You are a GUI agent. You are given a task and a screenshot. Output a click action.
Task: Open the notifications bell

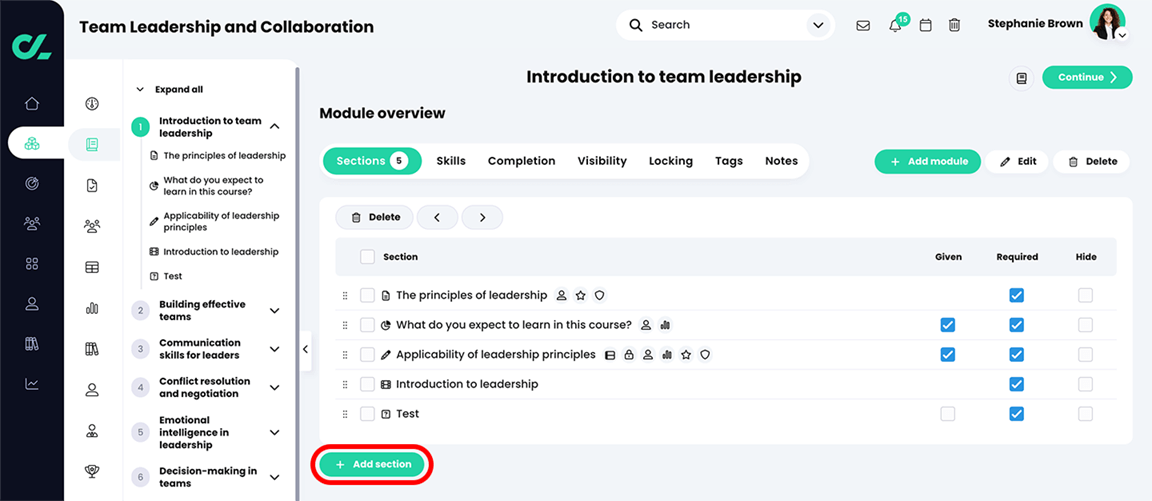coord(895,26)
